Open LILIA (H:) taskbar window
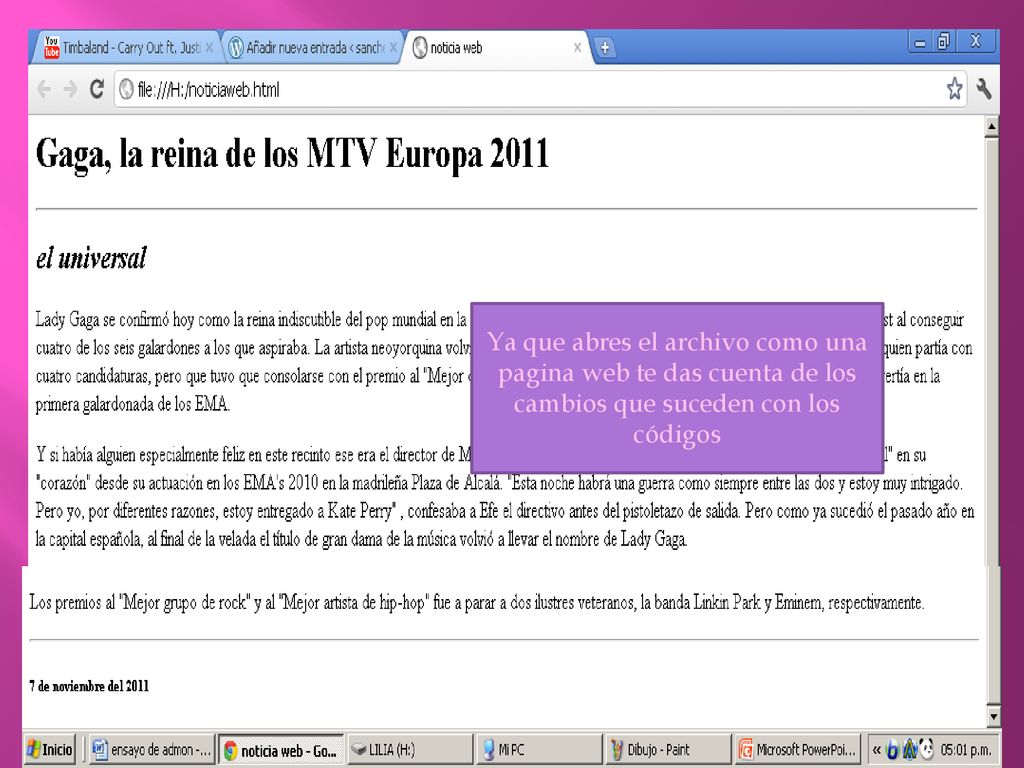Screen dimensions: 1024x768 click(x=409, y=750)
